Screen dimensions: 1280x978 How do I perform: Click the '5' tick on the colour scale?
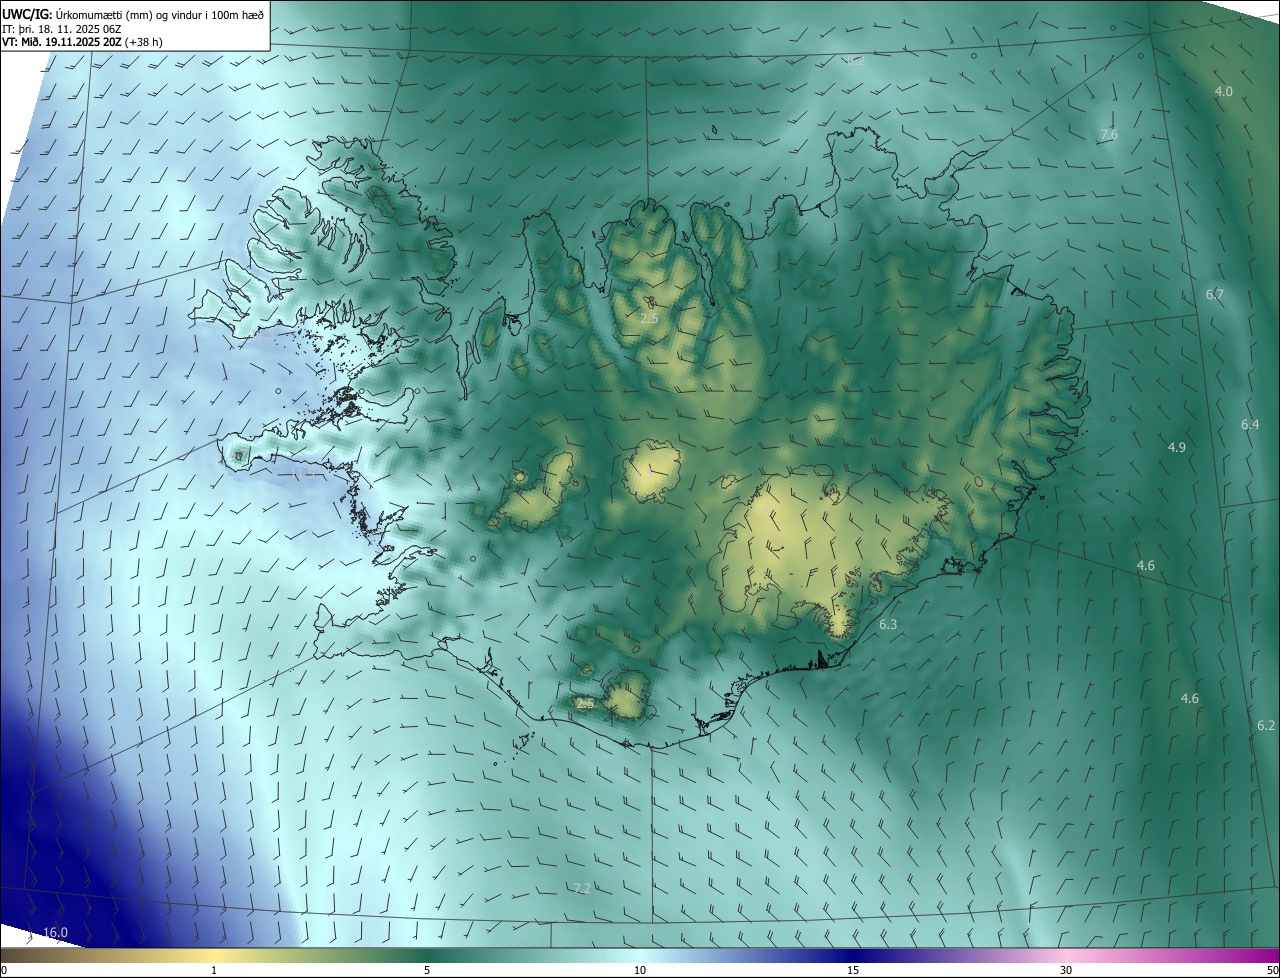(427, 970)
